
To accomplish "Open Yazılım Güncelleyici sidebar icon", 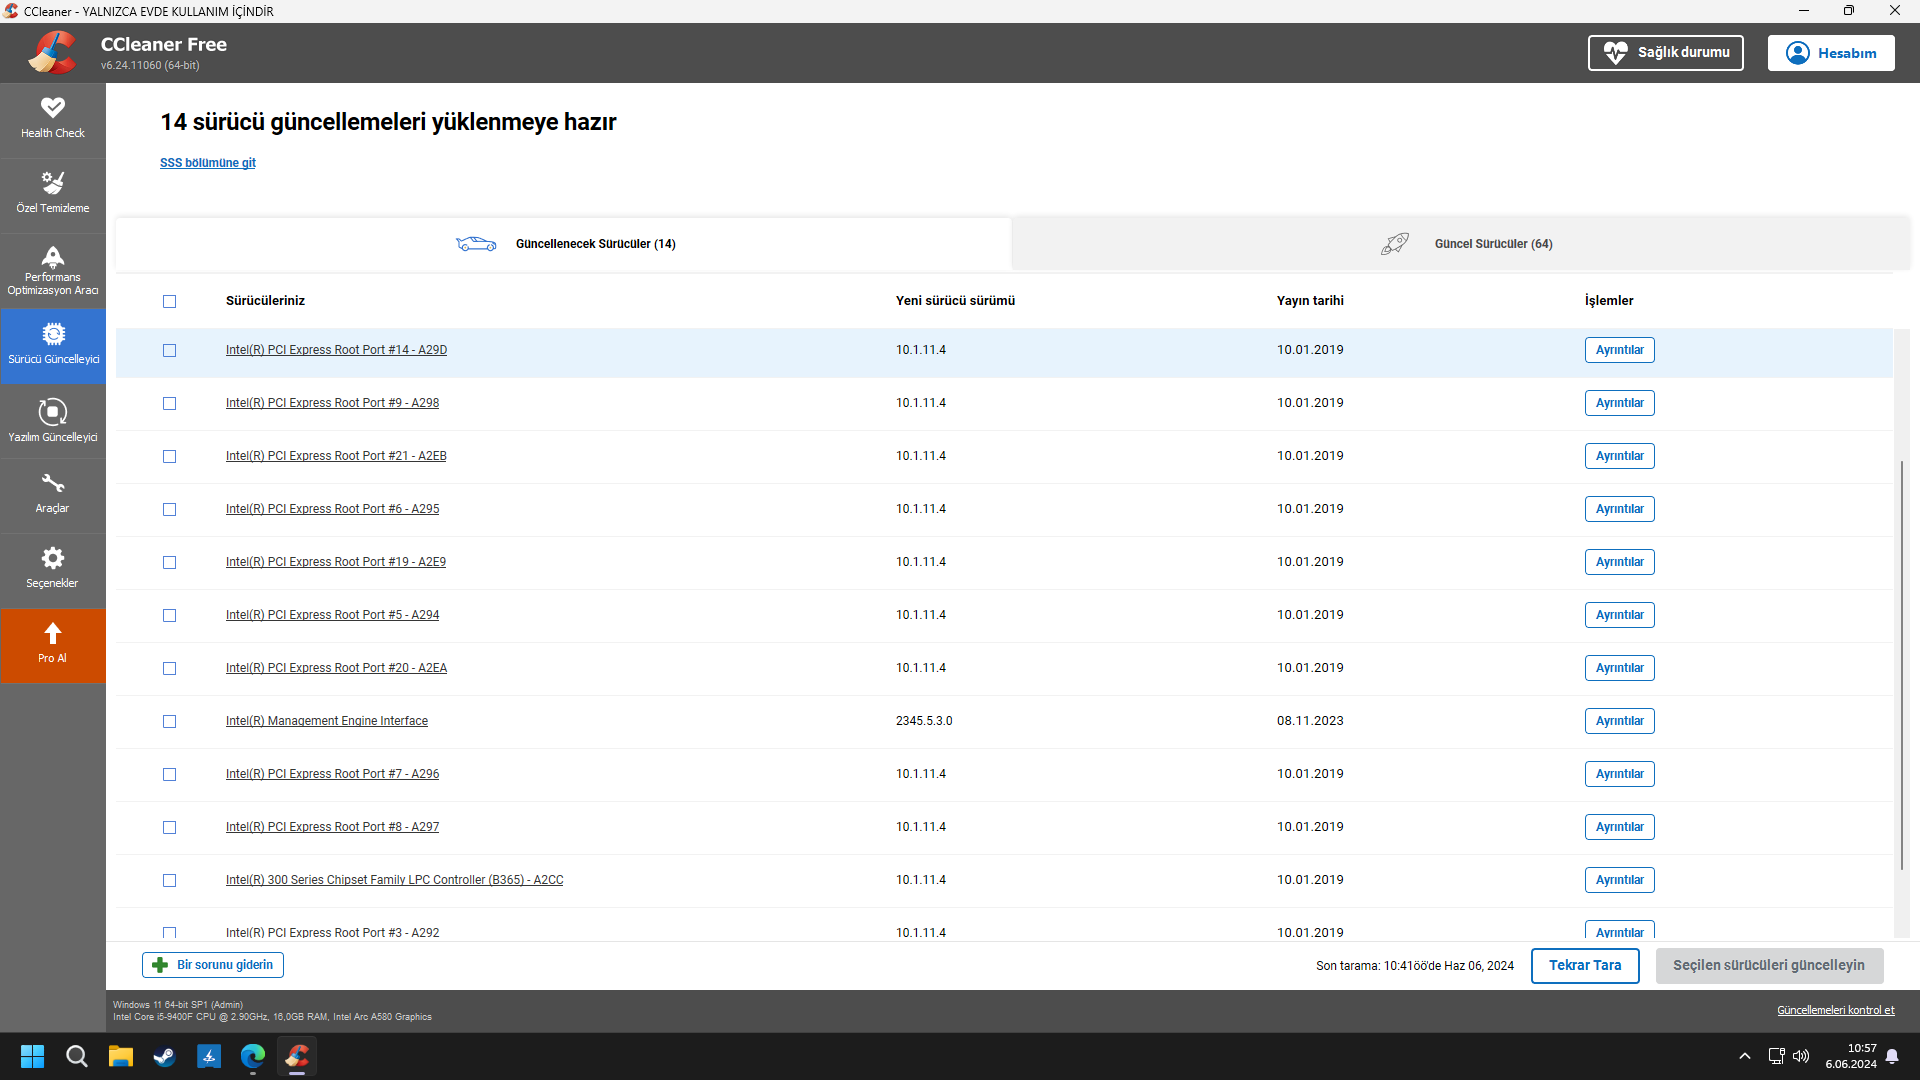I will pyautogui.click(x=53, y=412).
